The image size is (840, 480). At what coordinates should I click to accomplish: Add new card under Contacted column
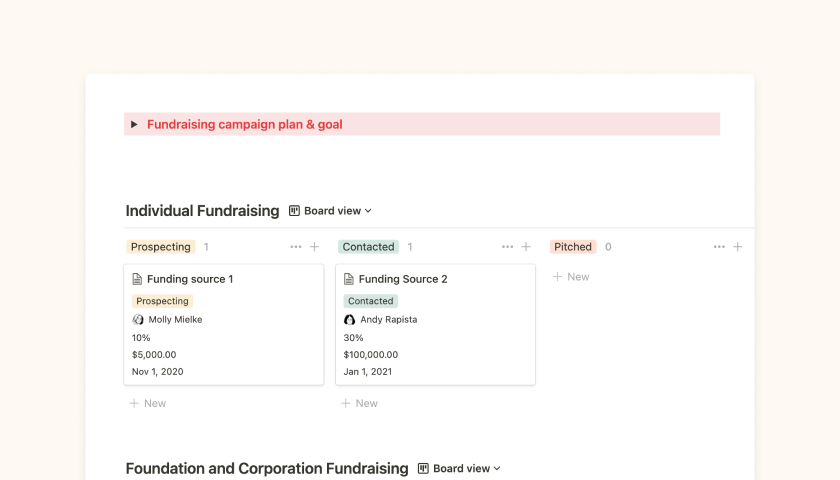[360, 403]
